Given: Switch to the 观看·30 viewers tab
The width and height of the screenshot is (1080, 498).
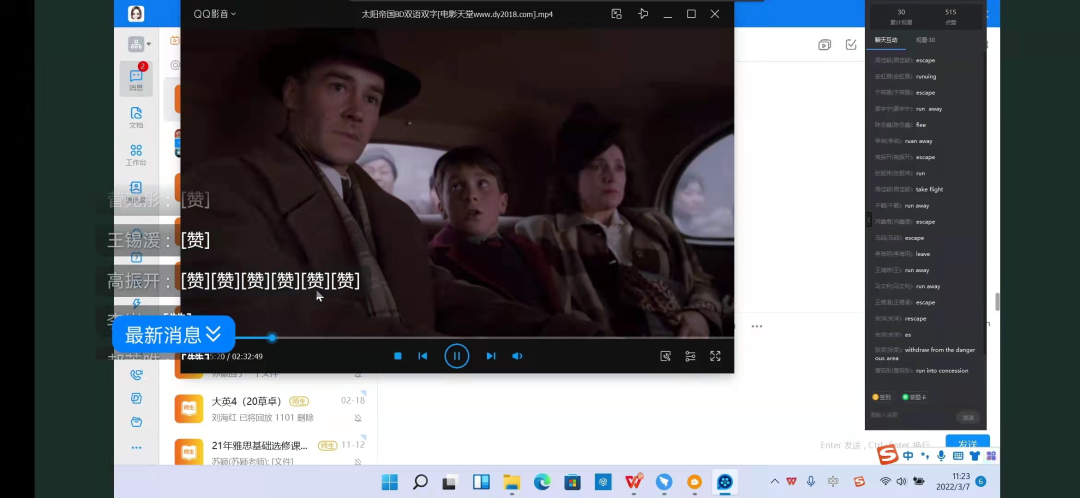Looking at the screenshot, I should click(925, 40).
